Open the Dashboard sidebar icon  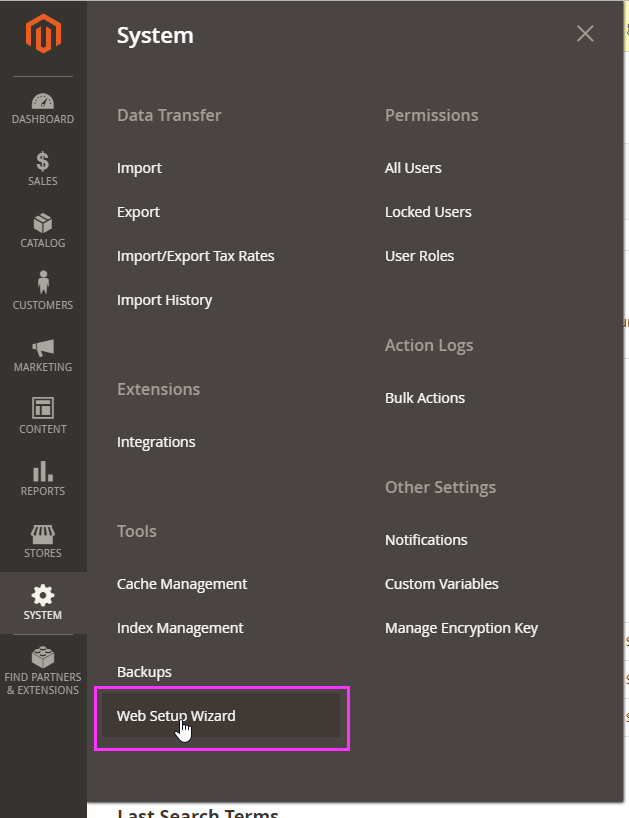coord(43,101)
